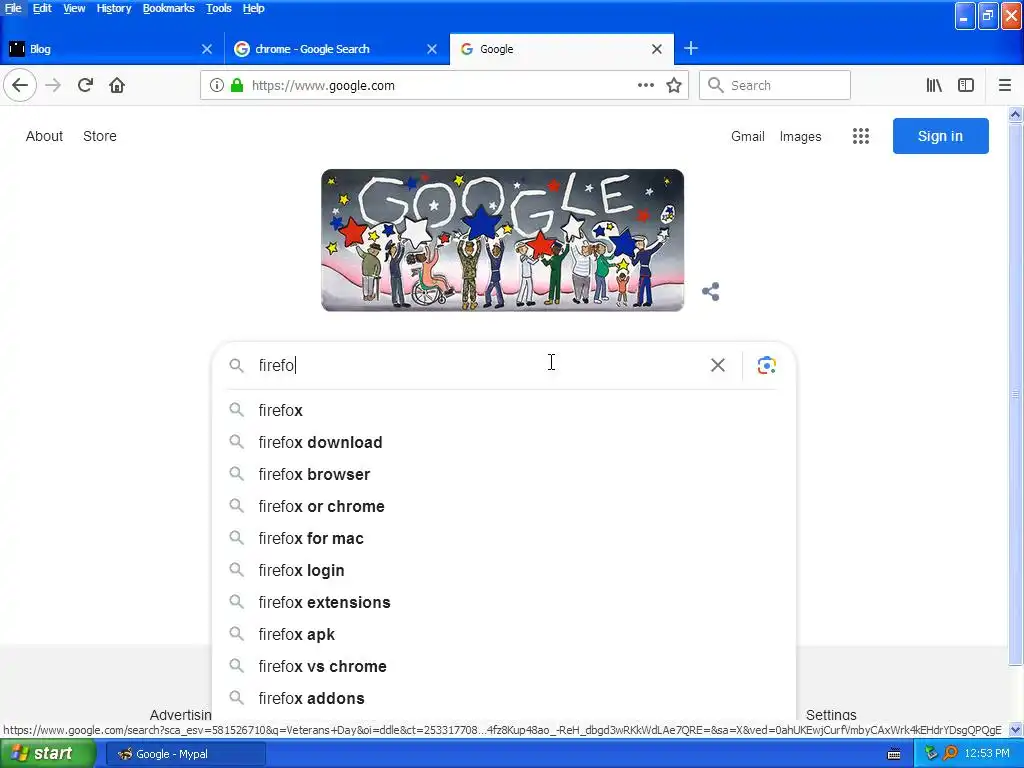This screenshot has height=768, width=1024.
Task: Click magnifier icon in Firefox search bar
Action: click(716, 86)
